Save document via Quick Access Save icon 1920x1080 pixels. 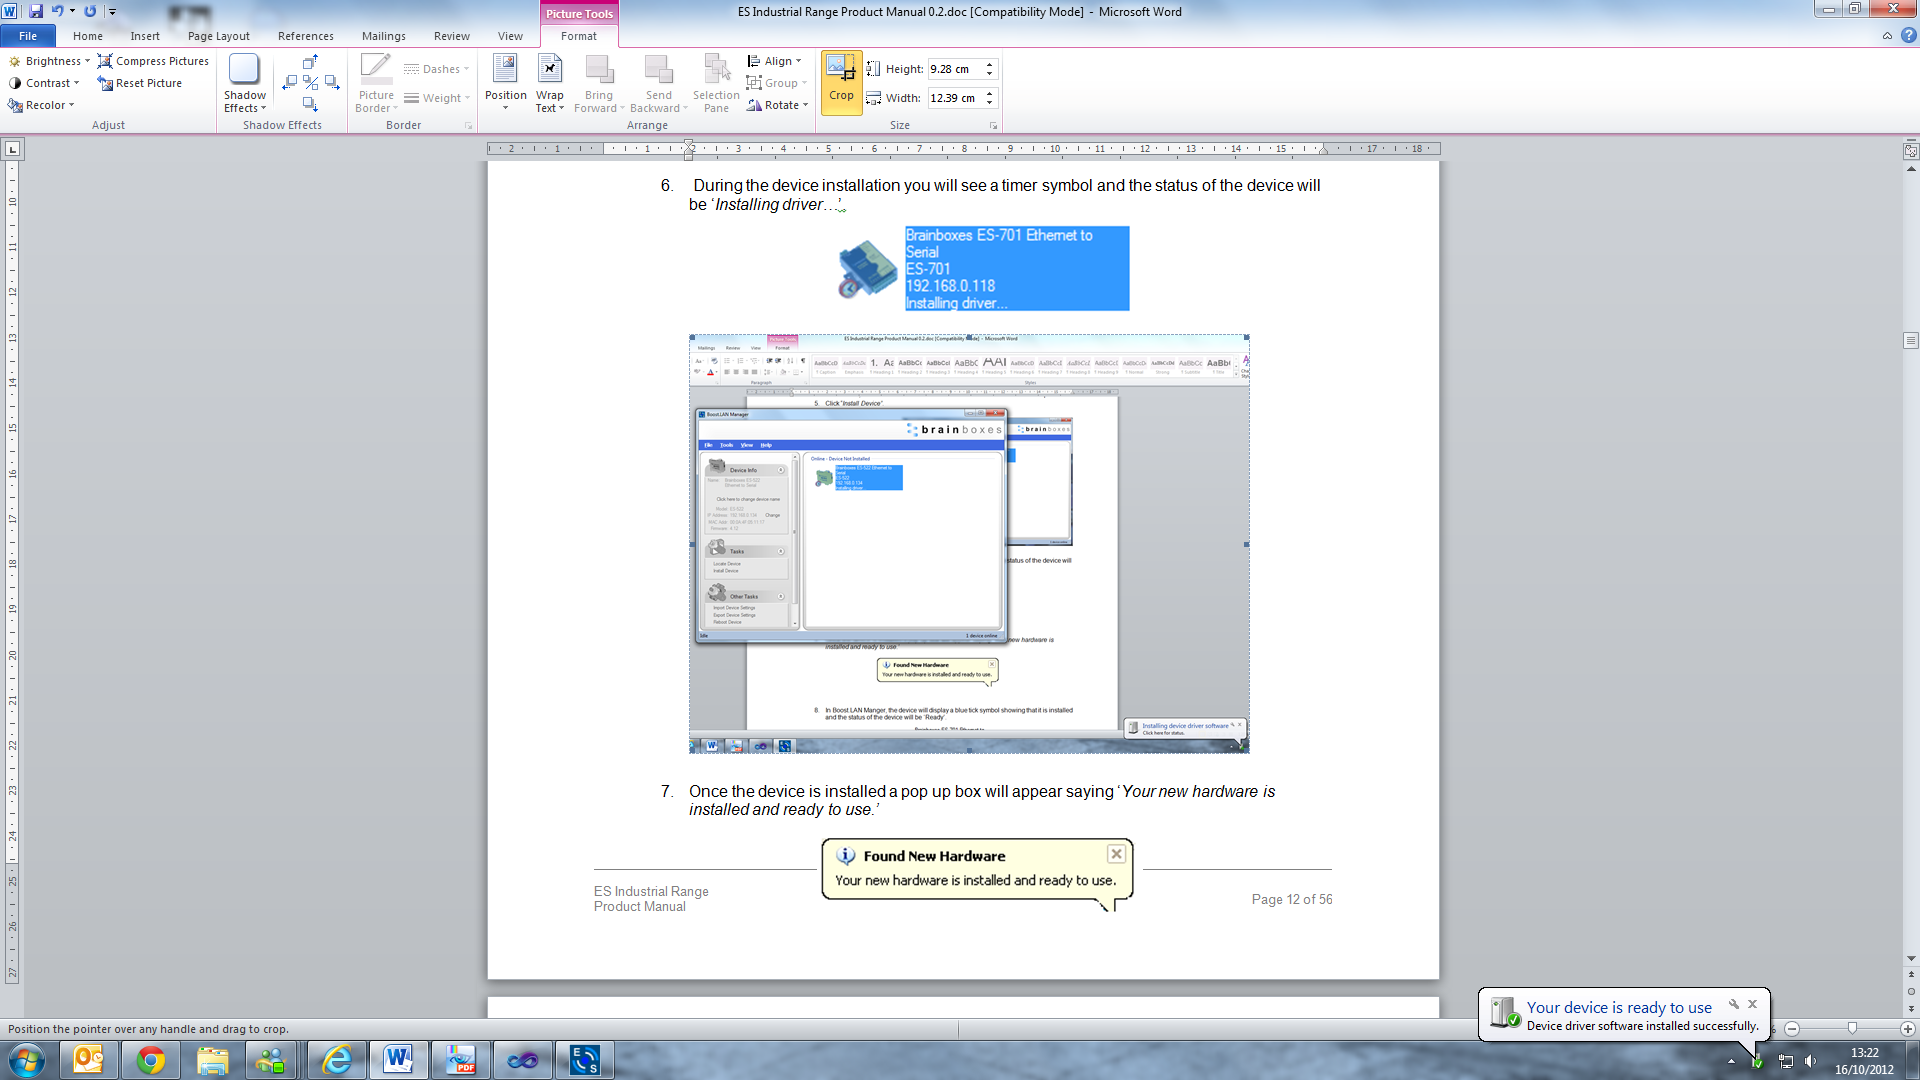(x=36, y=11)
